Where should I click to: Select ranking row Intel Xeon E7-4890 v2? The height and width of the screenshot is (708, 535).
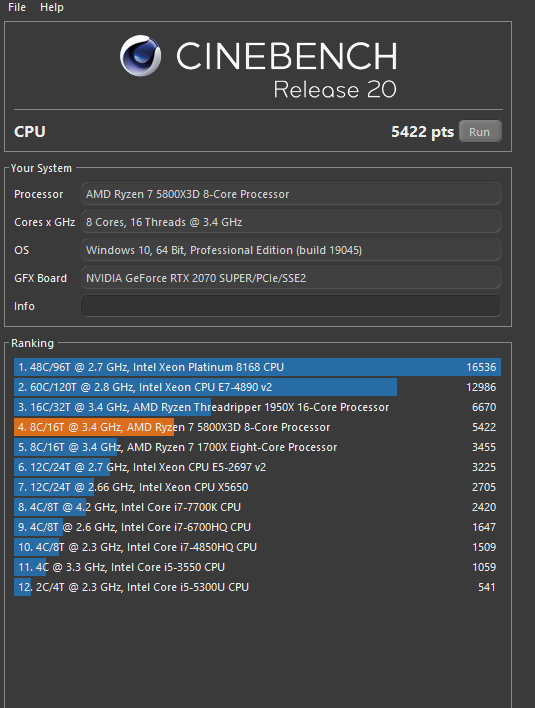[x=257, y=387]
